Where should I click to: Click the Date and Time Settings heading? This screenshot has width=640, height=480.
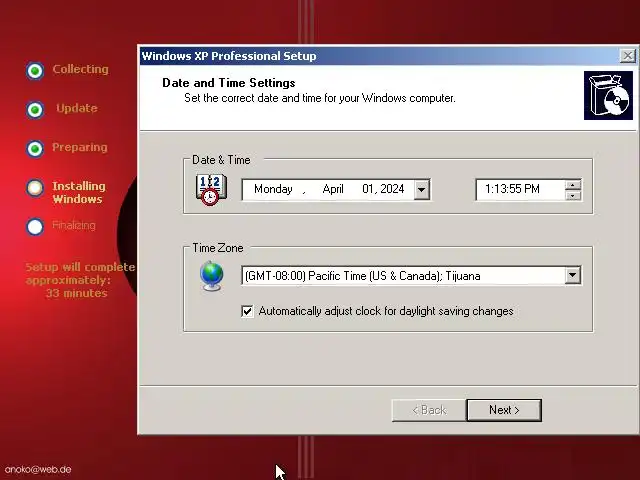tap(229, 83)
